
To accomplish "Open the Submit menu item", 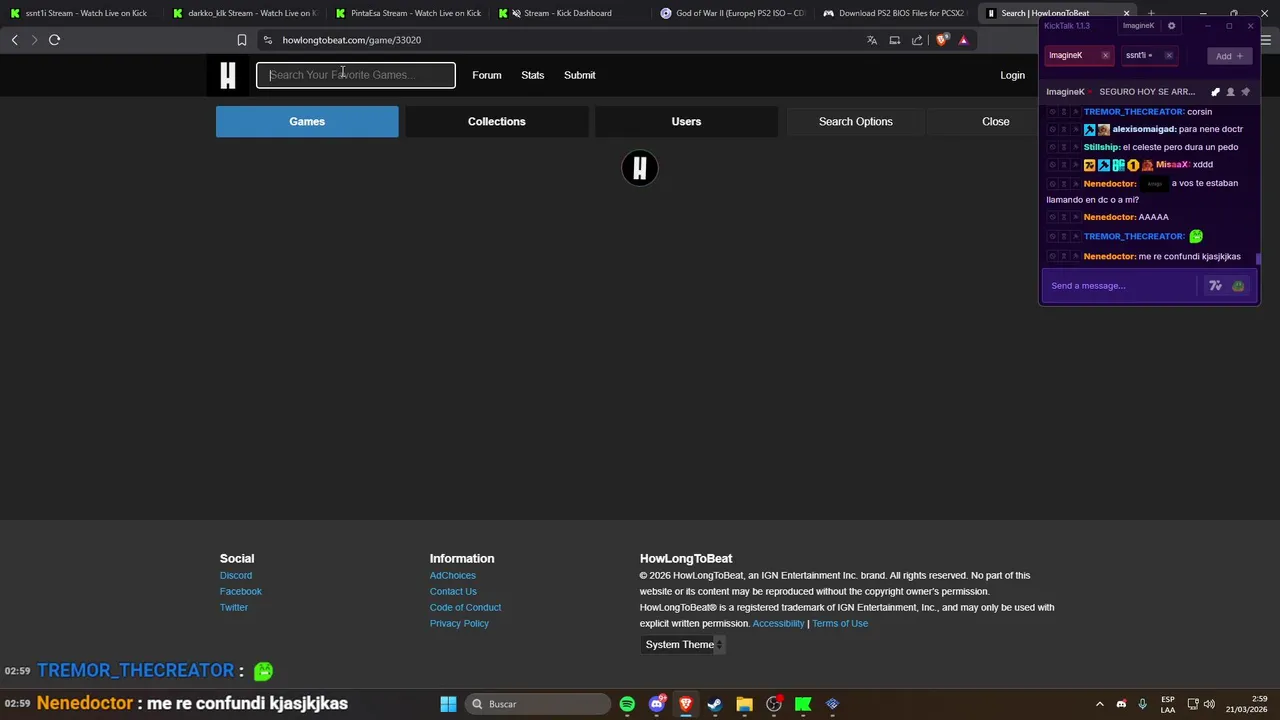I will (x=580, y=75).
